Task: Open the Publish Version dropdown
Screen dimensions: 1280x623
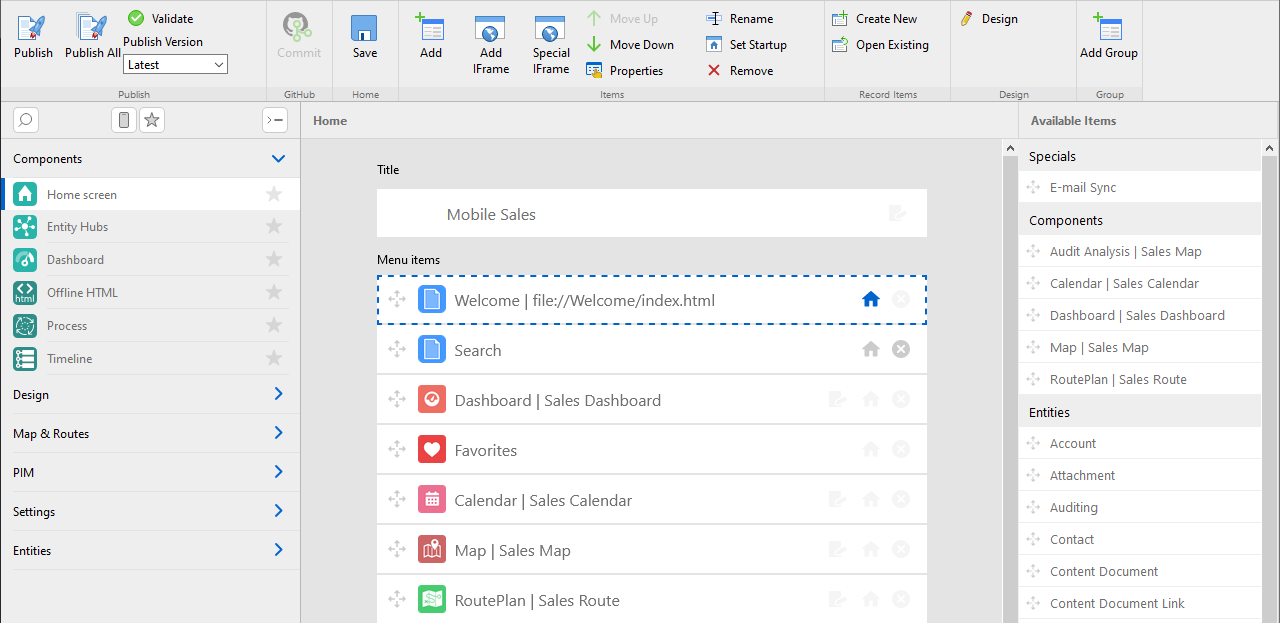Action: pyautogui.click(x=176, y=64)
